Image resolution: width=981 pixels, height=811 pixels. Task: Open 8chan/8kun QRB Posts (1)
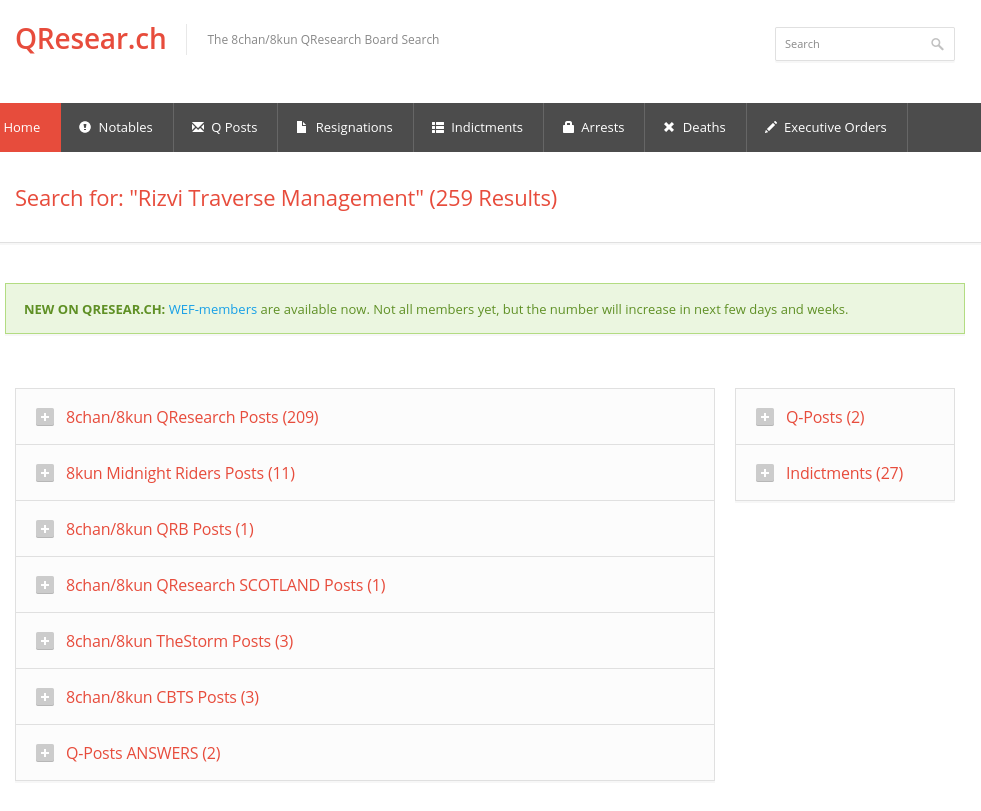(365, 529)
